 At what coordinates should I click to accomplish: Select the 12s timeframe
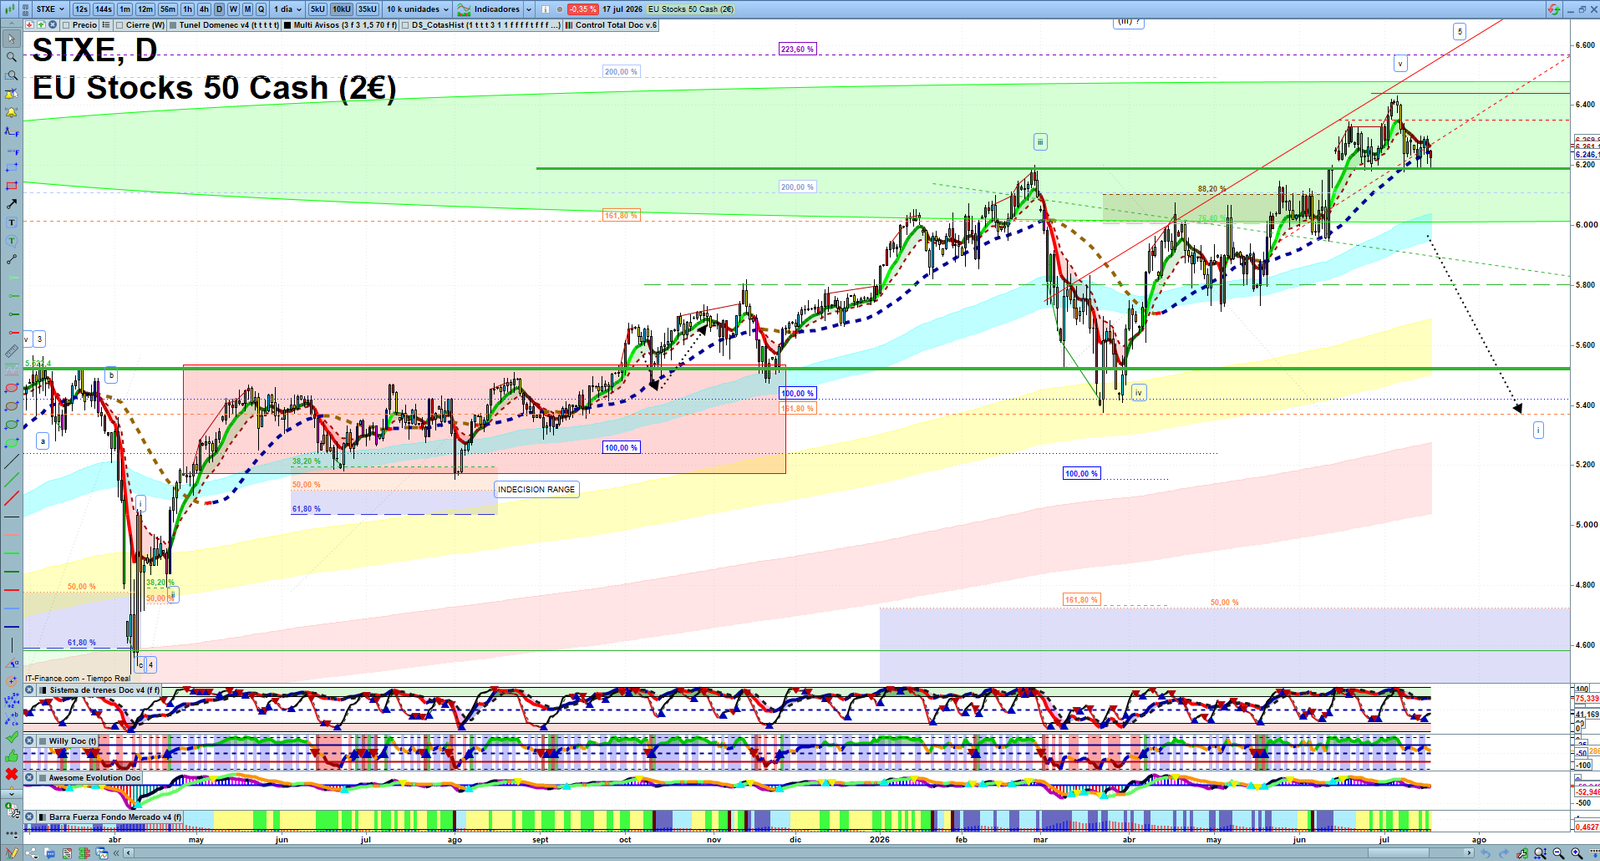[81, 9]
